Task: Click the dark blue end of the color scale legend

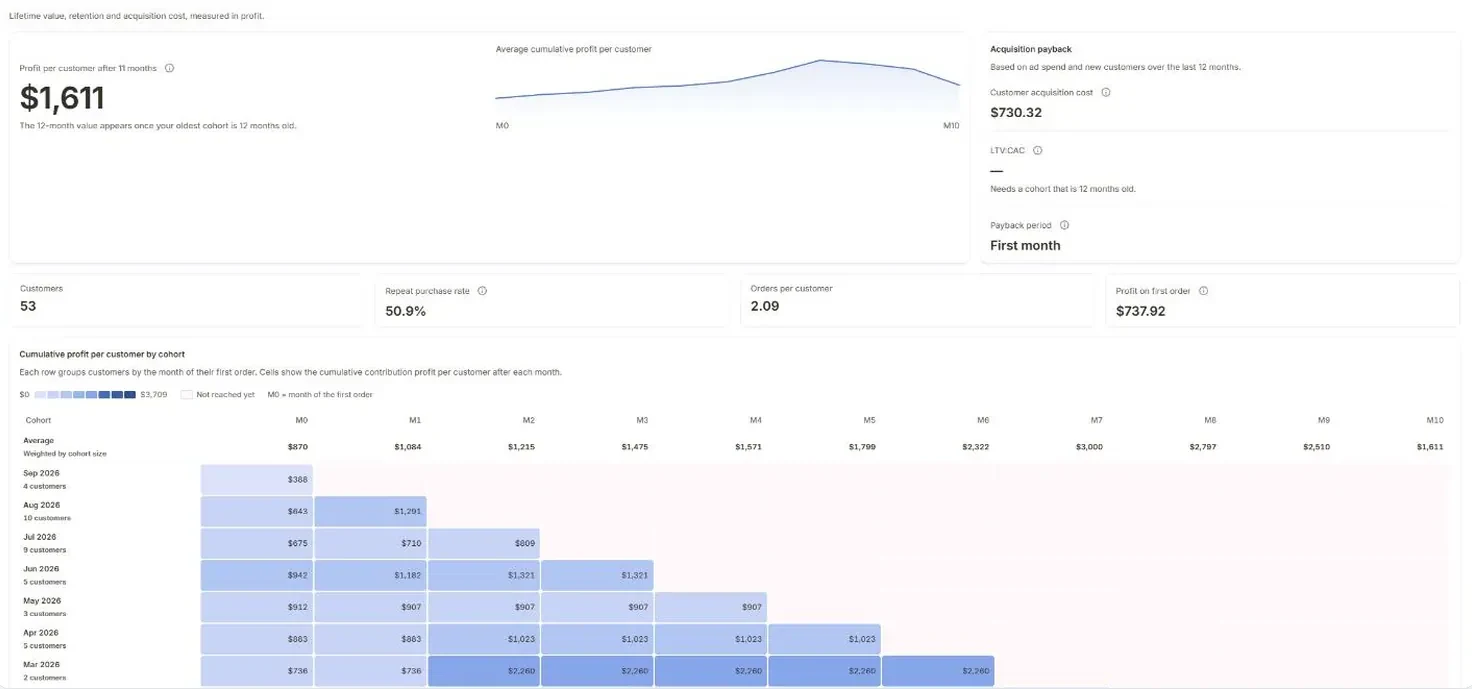Action: click(130, 395)
